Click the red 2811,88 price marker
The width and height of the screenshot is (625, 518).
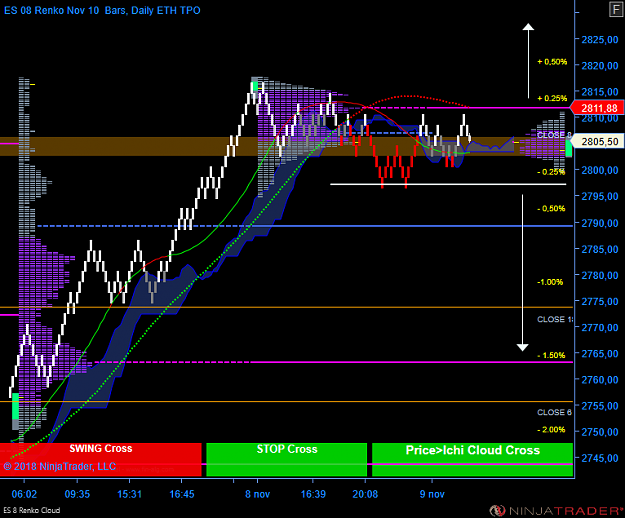[596, 108]
